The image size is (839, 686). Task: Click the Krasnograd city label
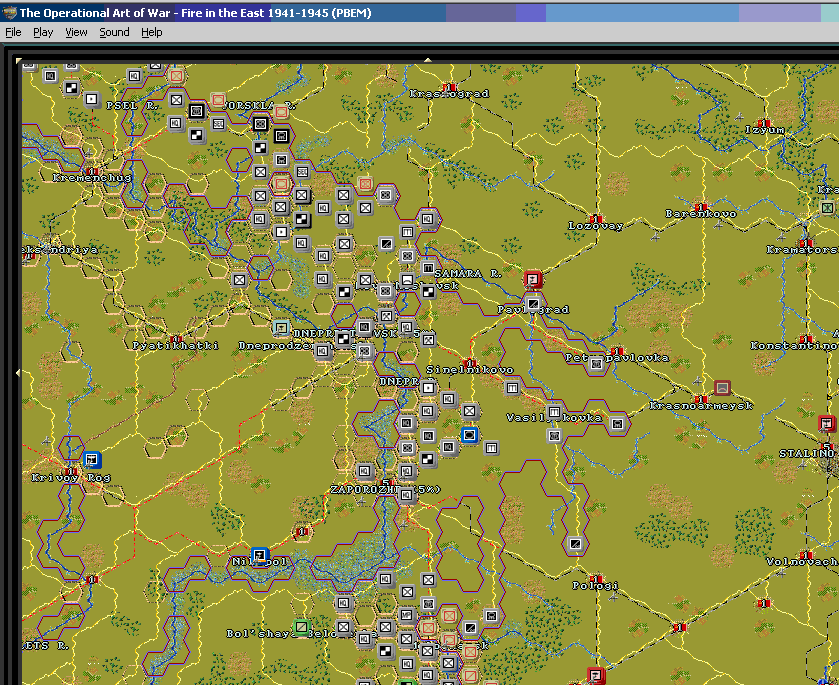click(449, 94)
